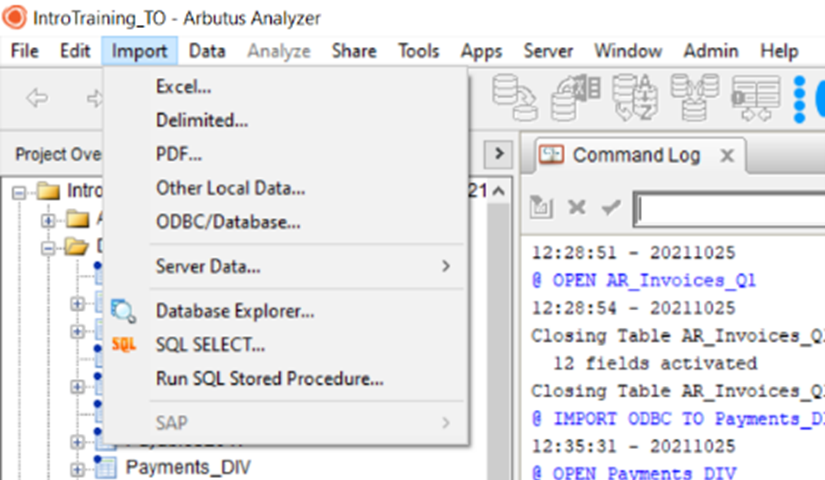Click the log line OPEN AR_Invoices_Q1
This screenshot has height=480, width=825.
click(x=643, y=281)
